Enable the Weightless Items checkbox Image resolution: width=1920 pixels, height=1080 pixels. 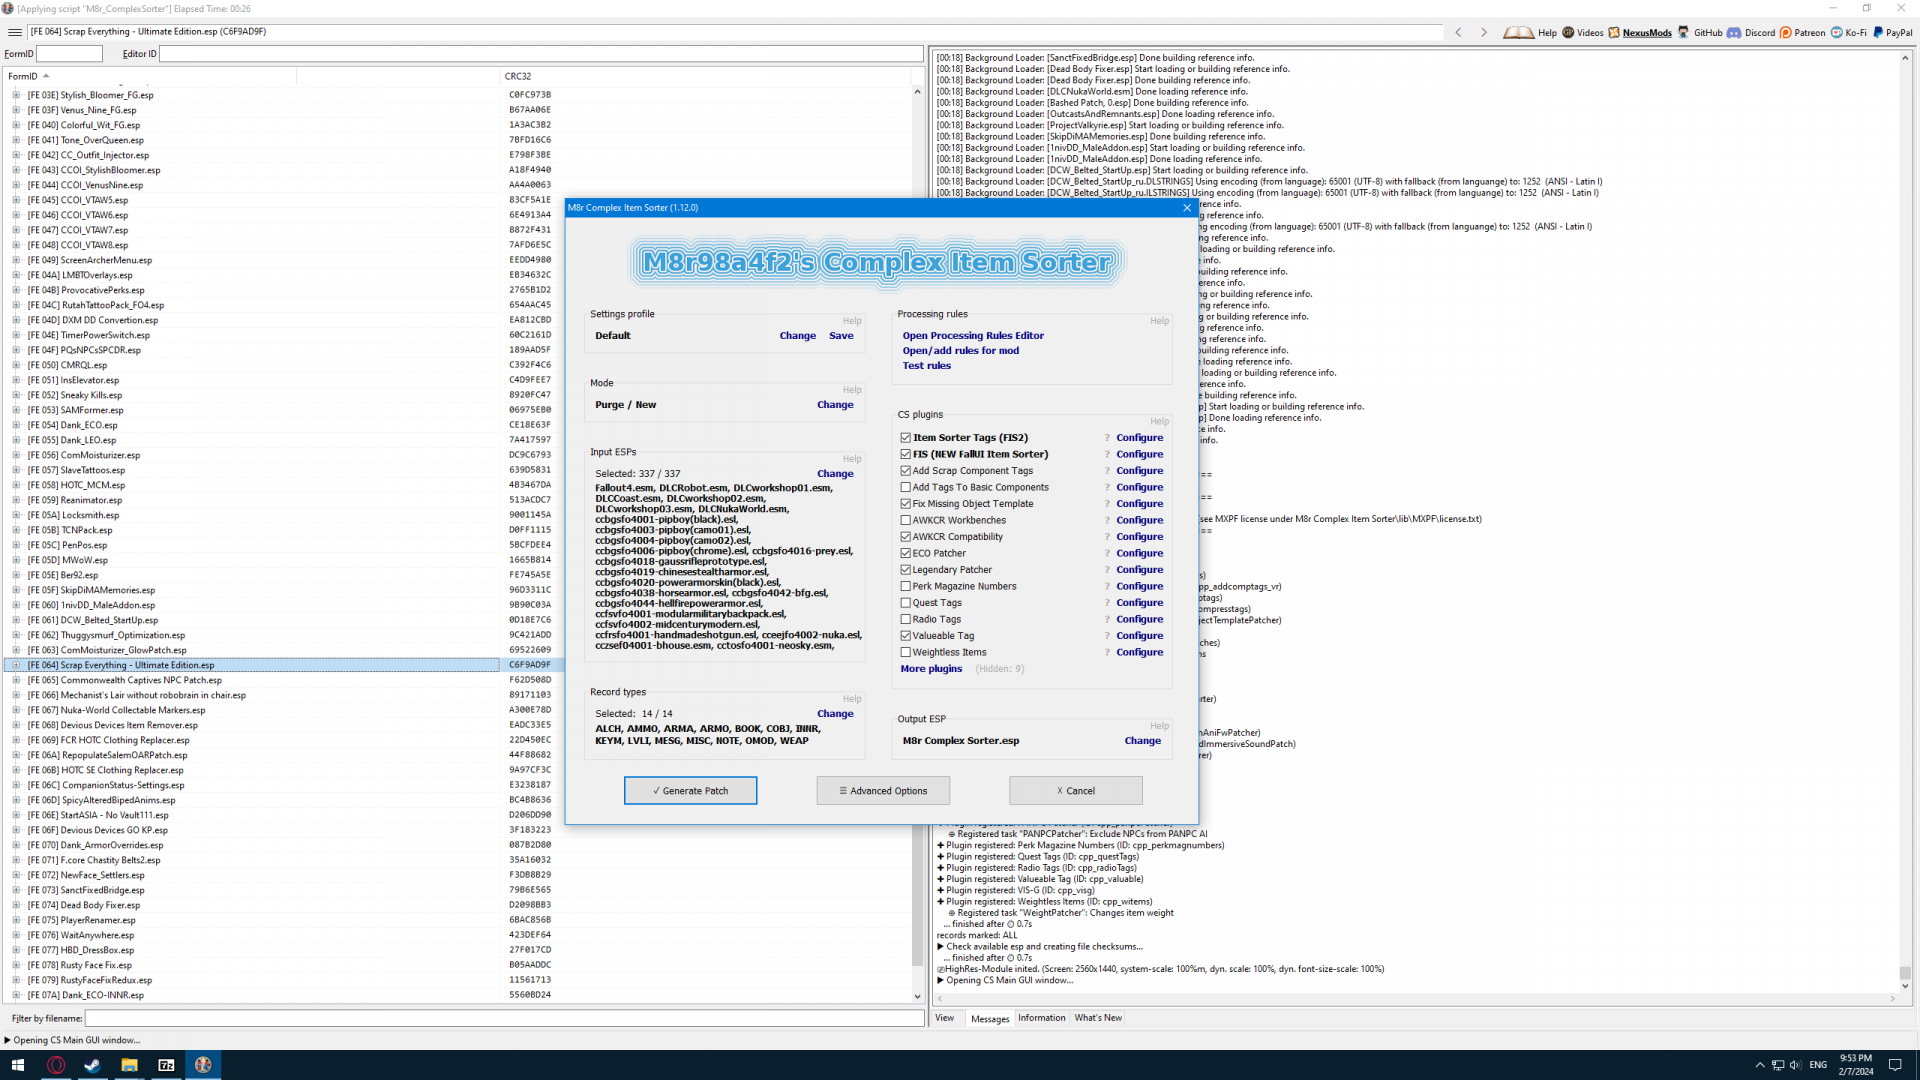tap(906, 652)
